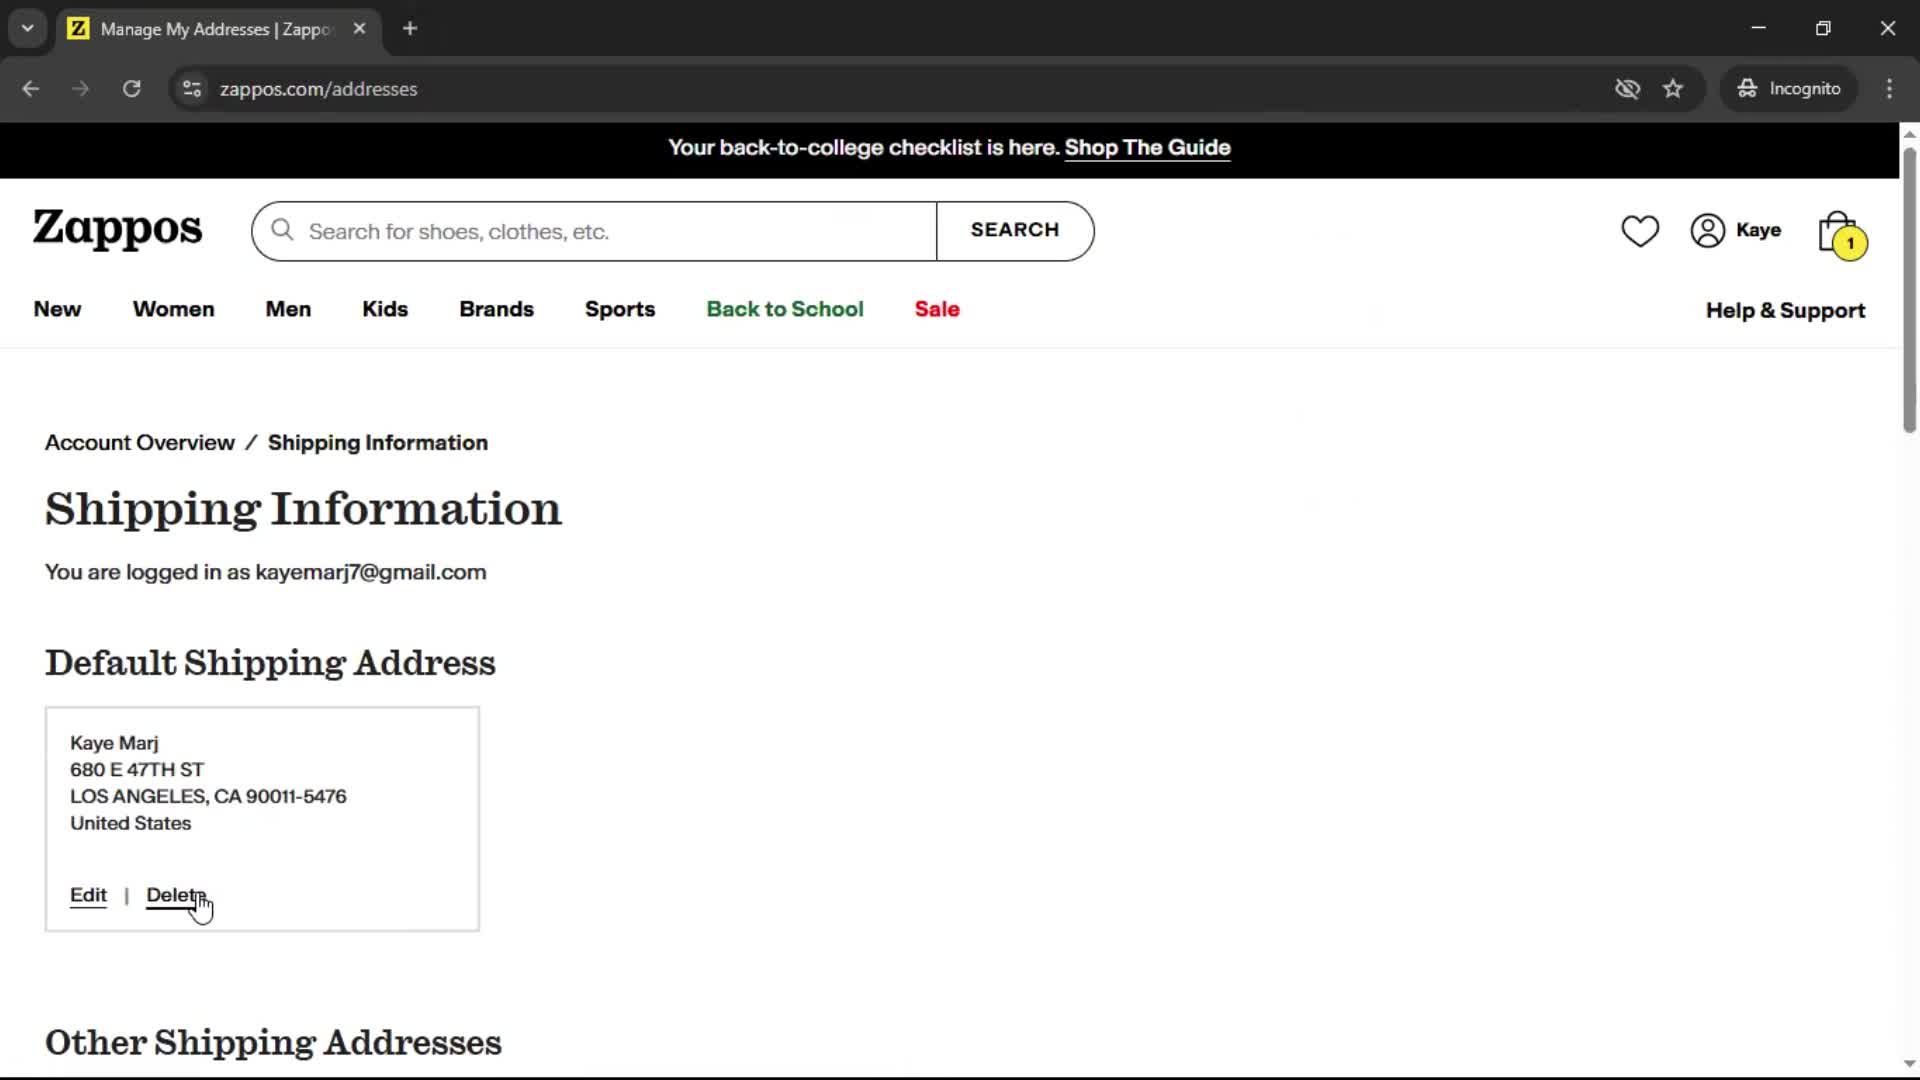Click the page vertical scrollbar
Screen dimensions: 1920x1080
coord(1909,290)
